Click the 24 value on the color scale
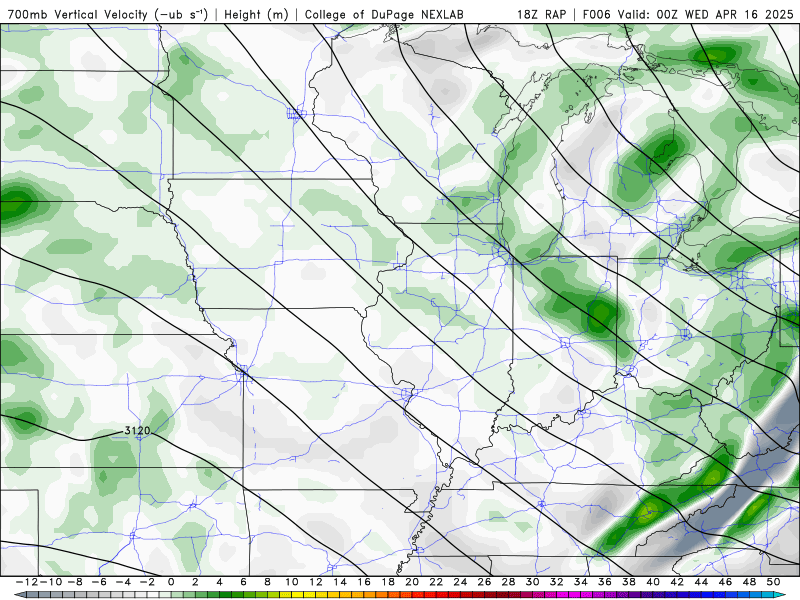800x600 pixels. click(460, 582)
